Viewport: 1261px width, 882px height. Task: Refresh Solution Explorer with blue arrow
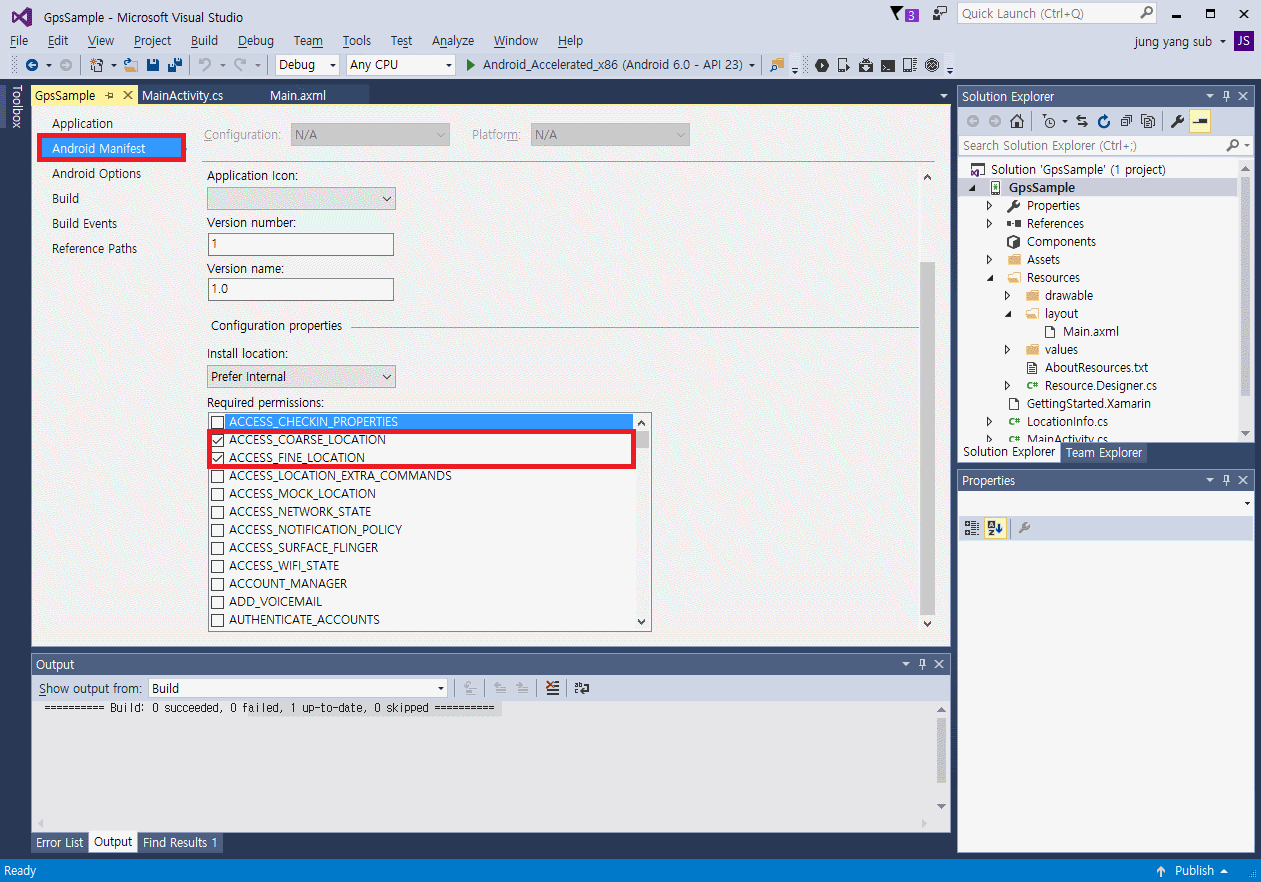tap(1104, 121)
